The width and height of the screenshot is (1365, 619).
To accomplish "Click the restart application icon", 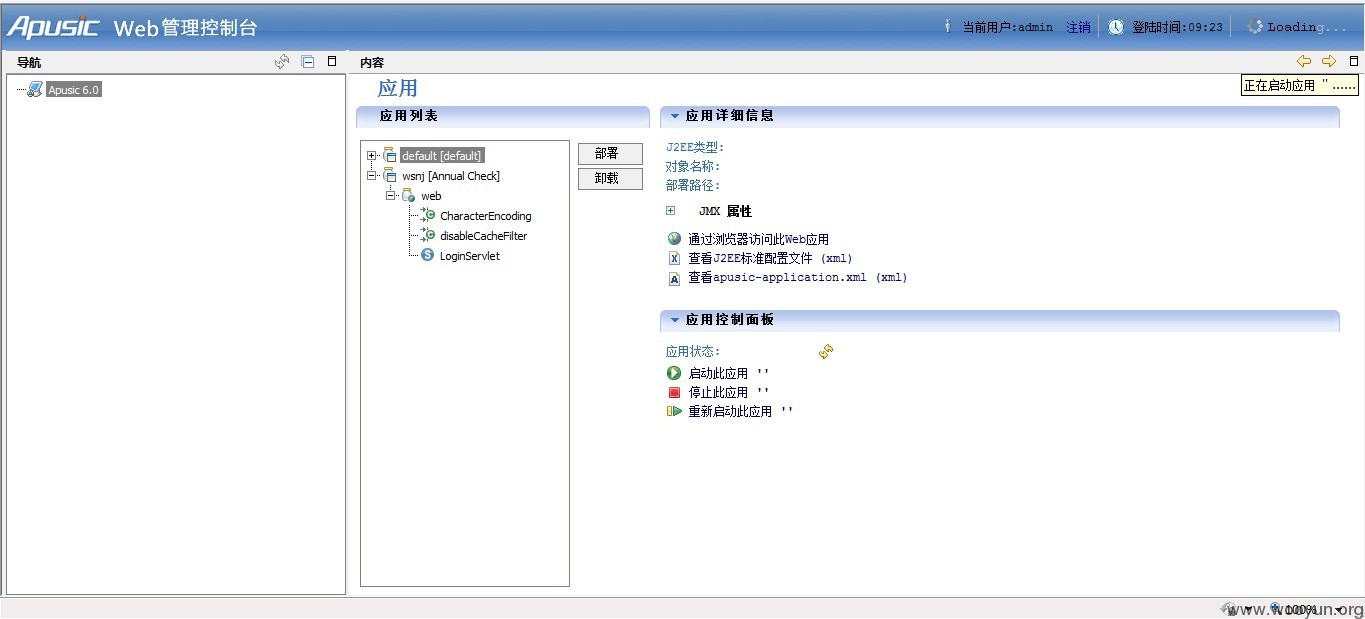I will pyautogui.click(x=674, y=411).
